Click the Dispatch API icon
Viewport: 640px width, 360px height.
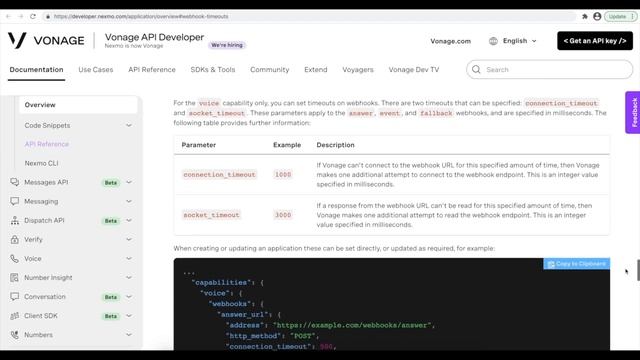(15, 220)
